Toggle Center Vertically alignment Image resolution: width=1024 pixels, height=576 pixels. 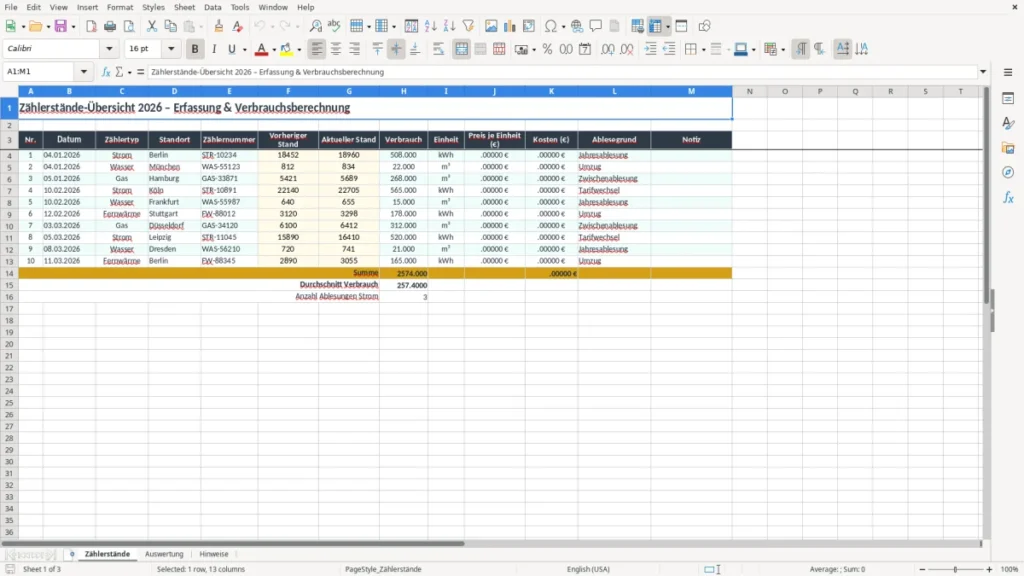click(396, 49)
